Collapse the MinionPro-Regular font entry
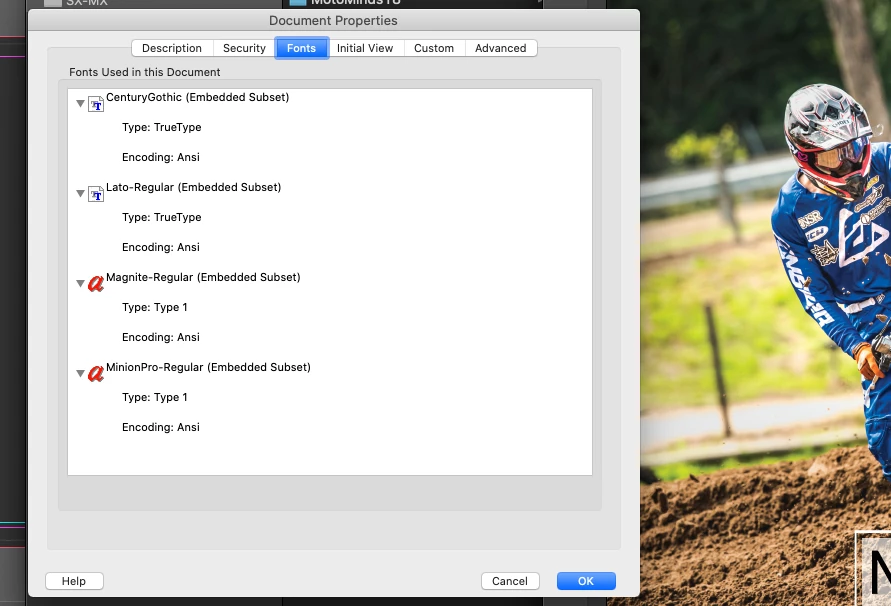The width and height of the screenshot is (891, 606). (81, 373)
